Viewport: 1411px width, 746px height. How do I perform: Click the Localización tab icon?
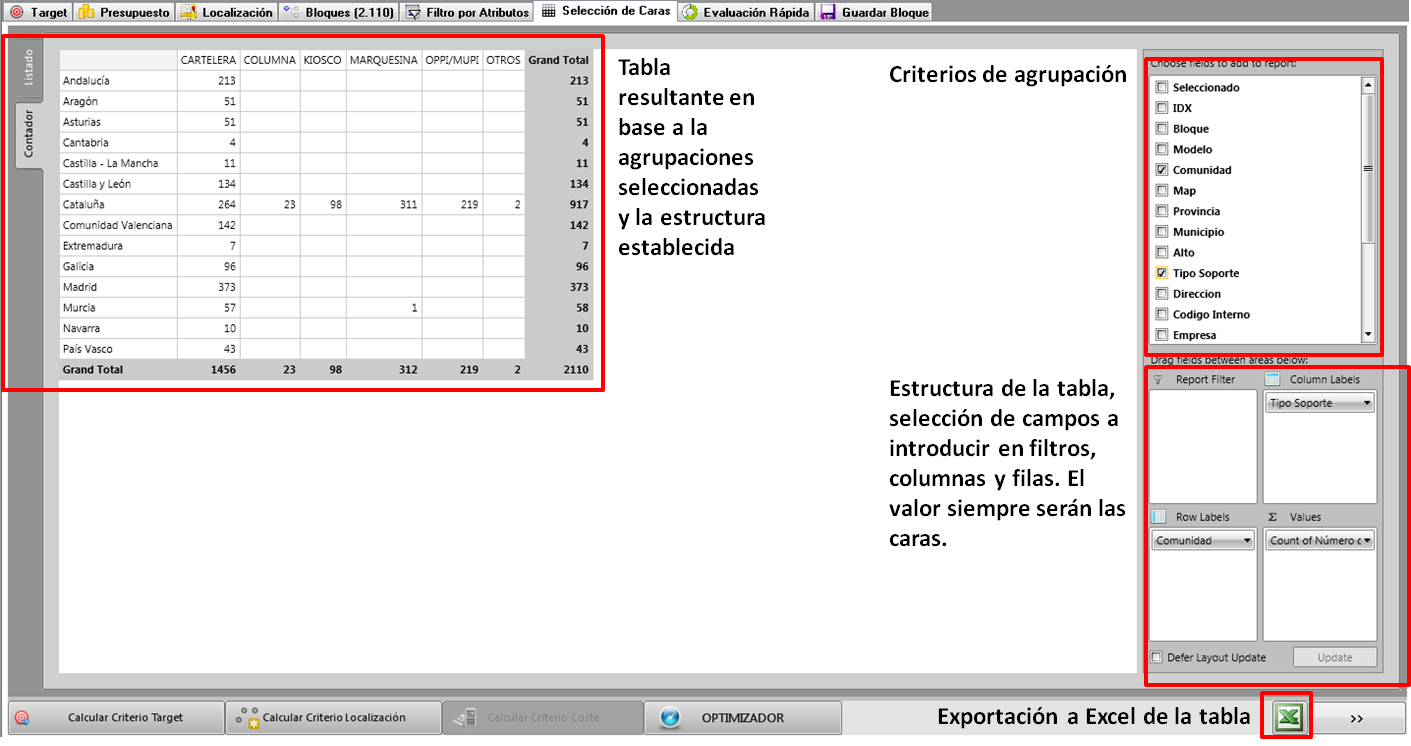[x=189, y=12]
